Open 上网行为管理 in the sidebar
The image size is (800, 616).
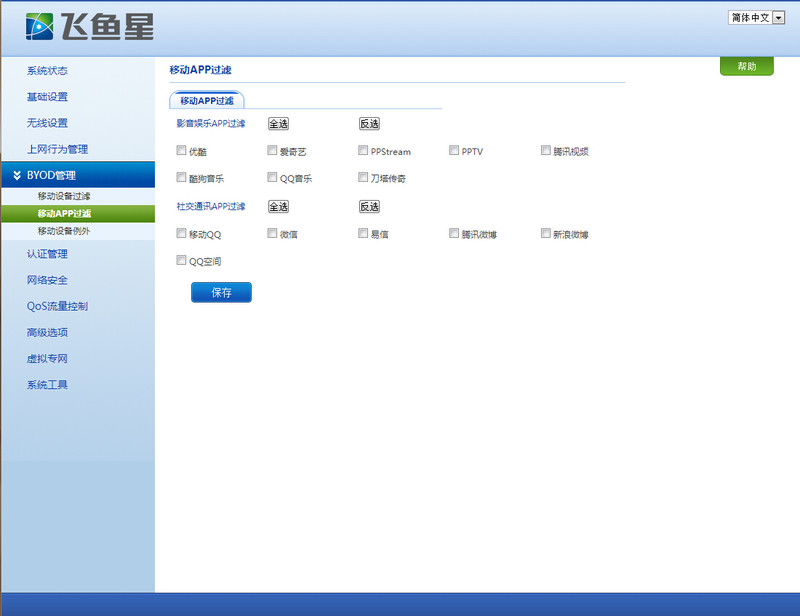[58, 149]
